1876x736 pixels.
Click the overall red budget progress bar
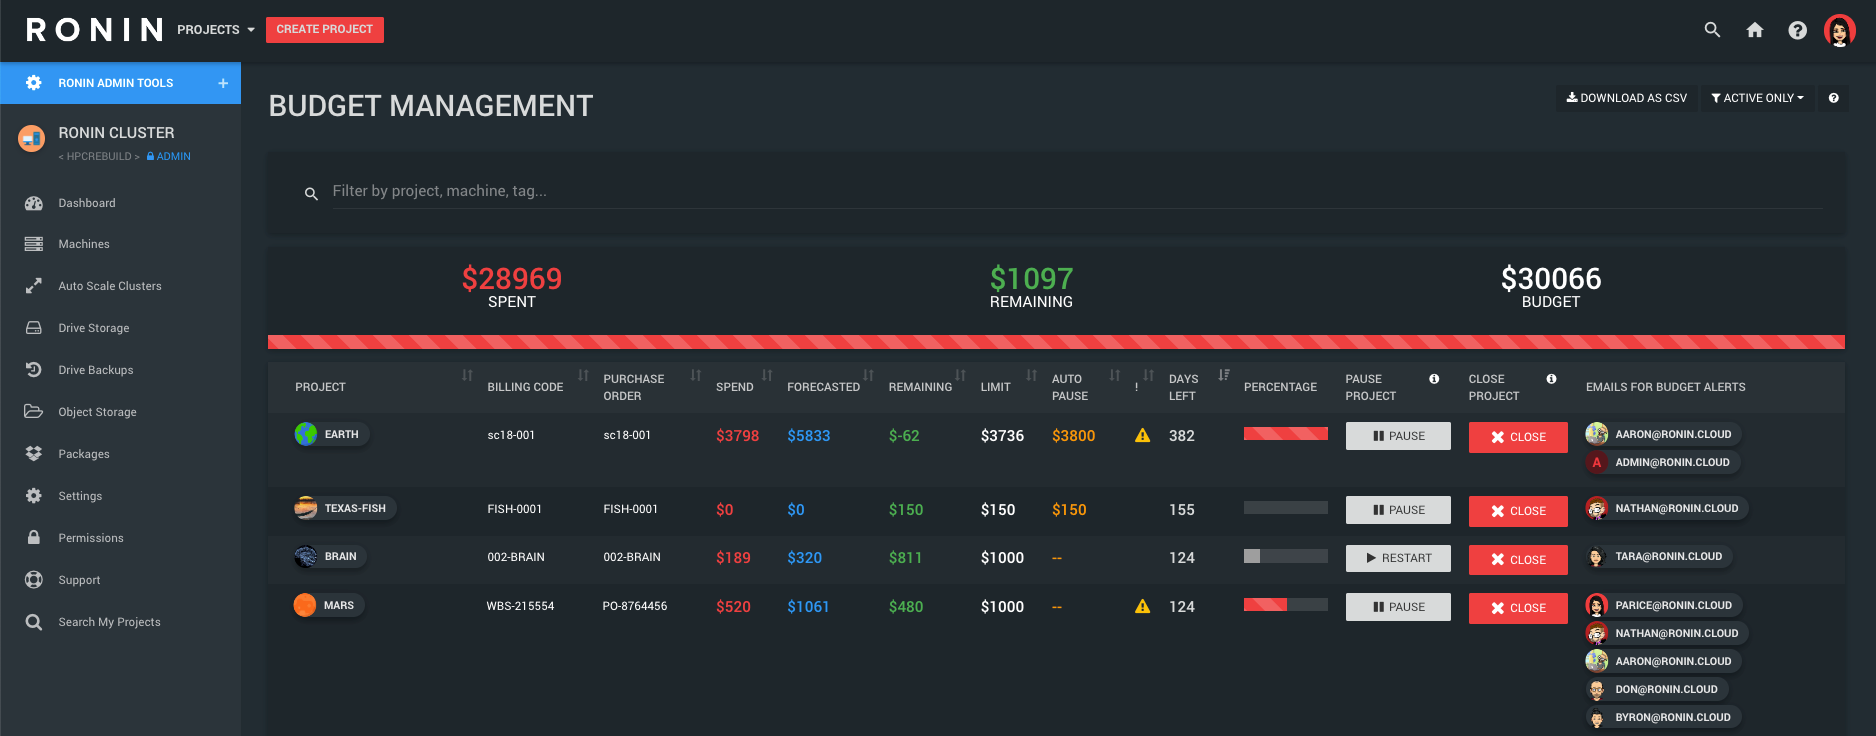pos(1056,342)
